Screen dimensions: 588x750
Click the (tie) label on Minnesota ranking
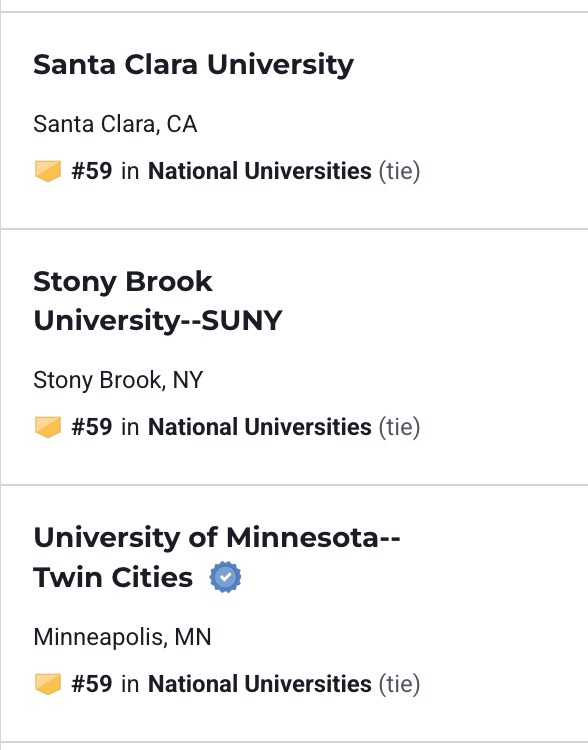click(399, 684)
